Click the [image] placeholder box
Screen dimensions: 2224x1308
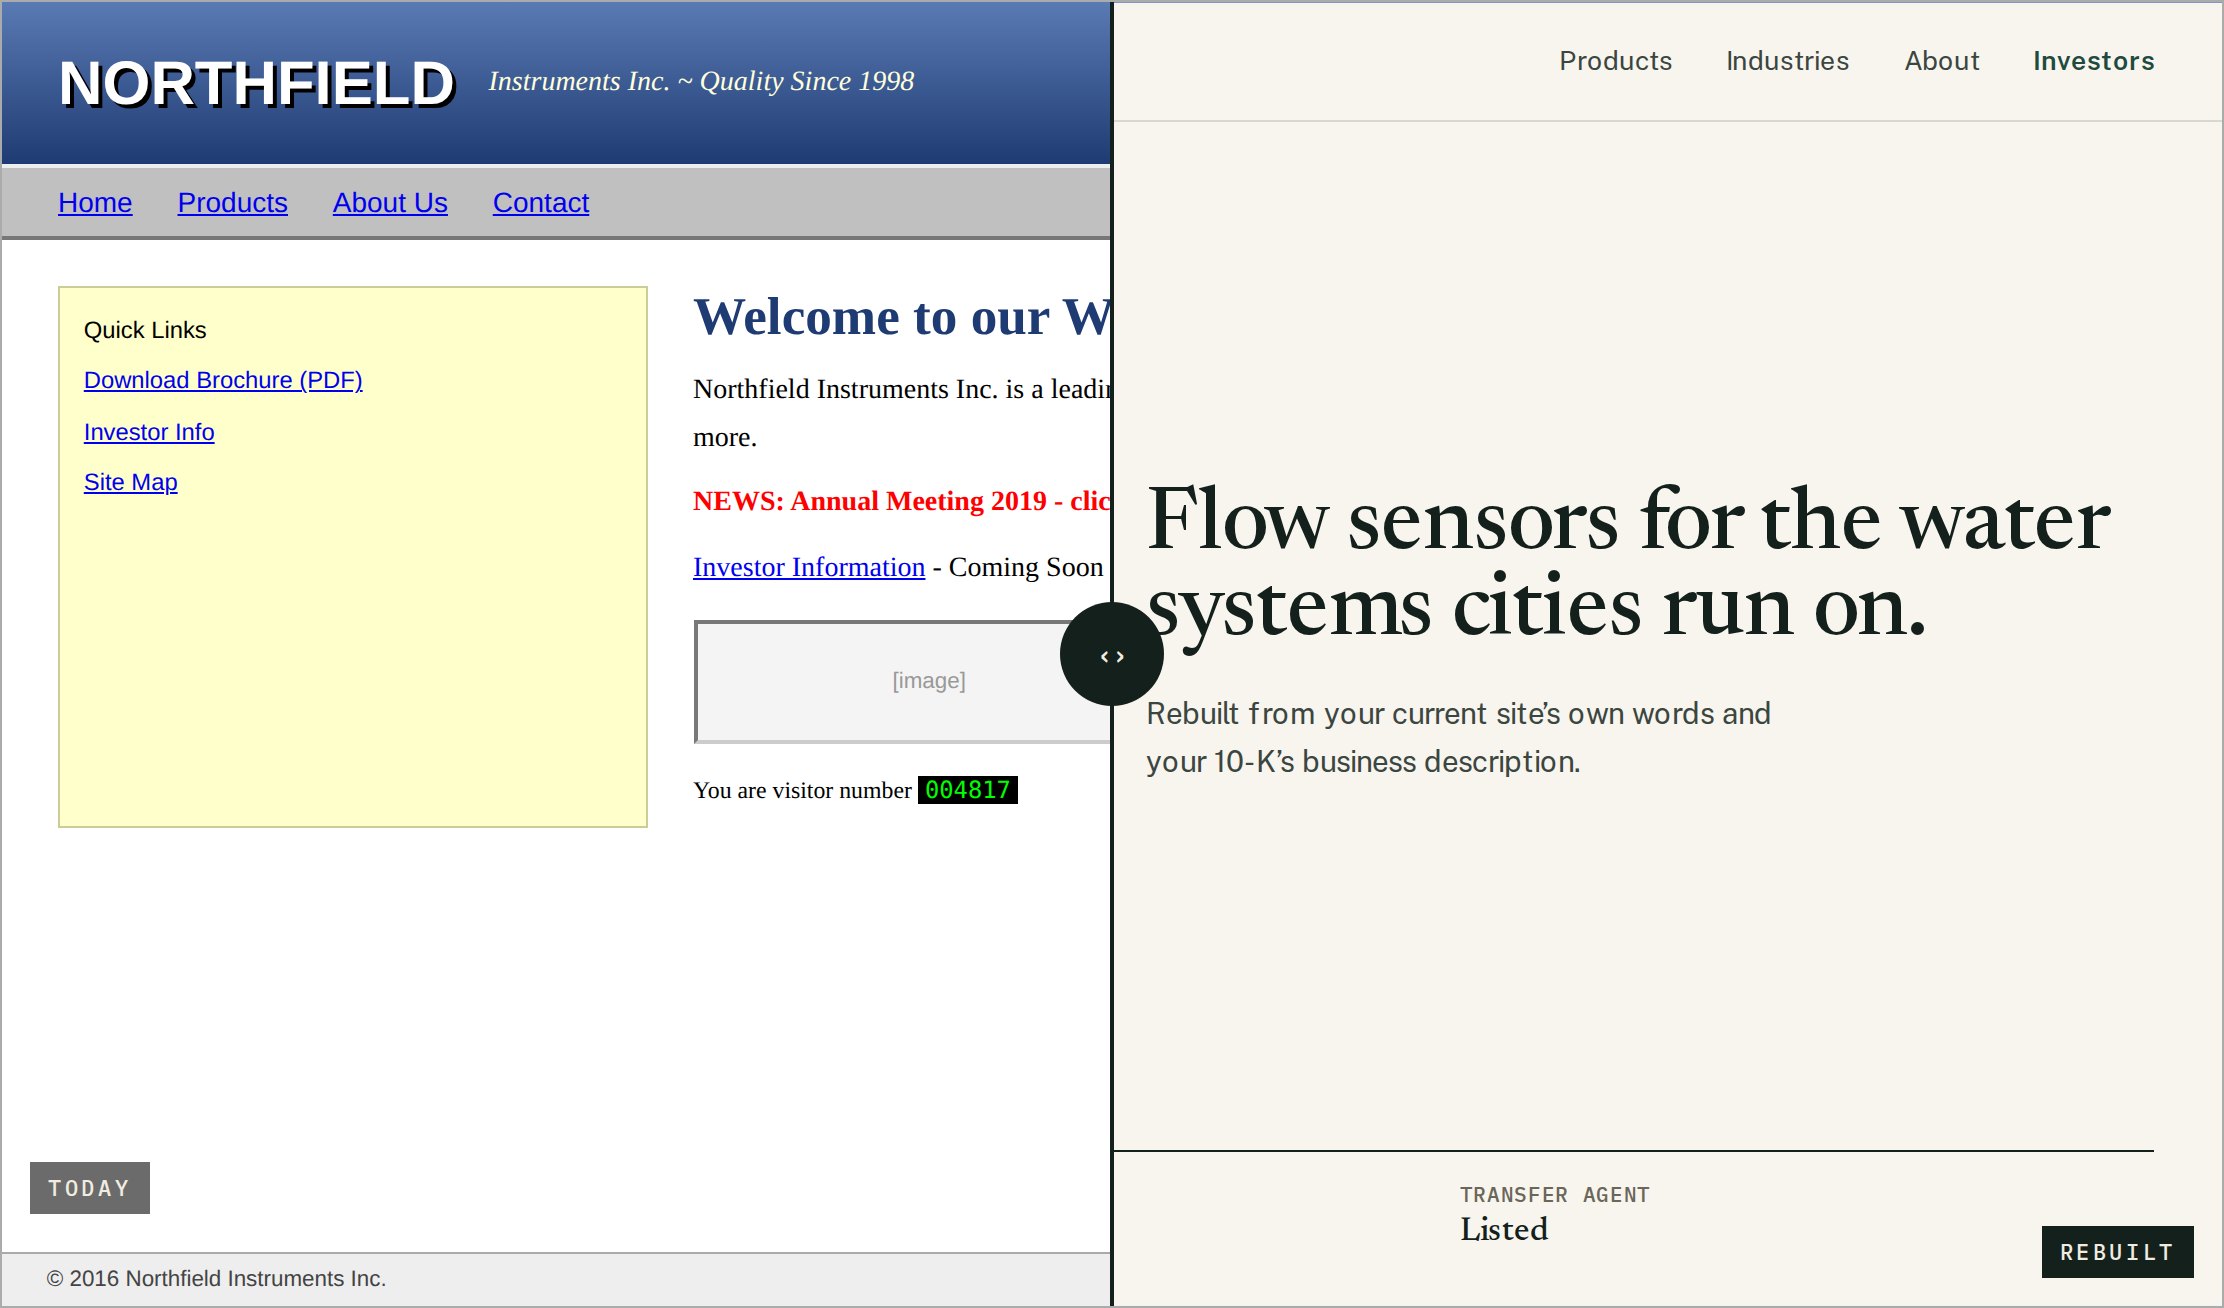903,681
